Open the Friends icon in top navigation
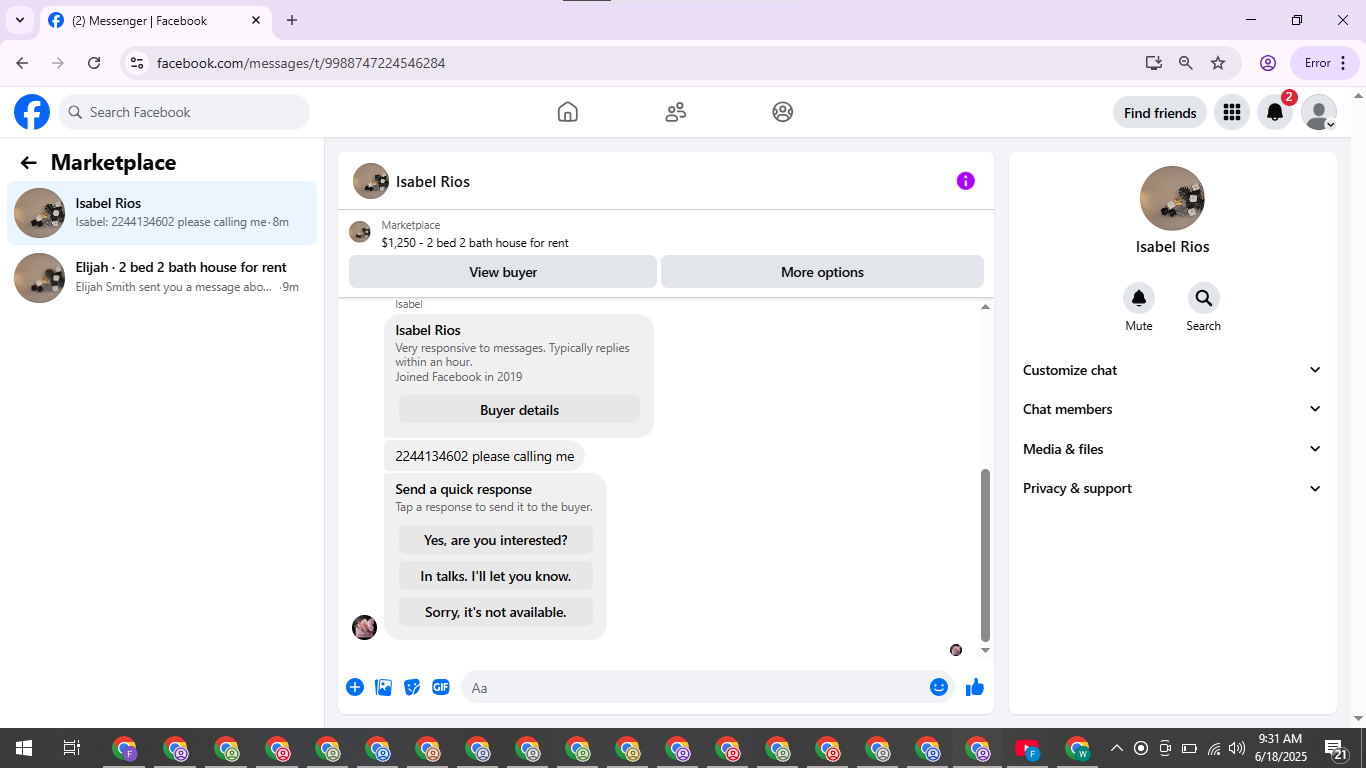1366x768 pixels. [x=676, y=112]
